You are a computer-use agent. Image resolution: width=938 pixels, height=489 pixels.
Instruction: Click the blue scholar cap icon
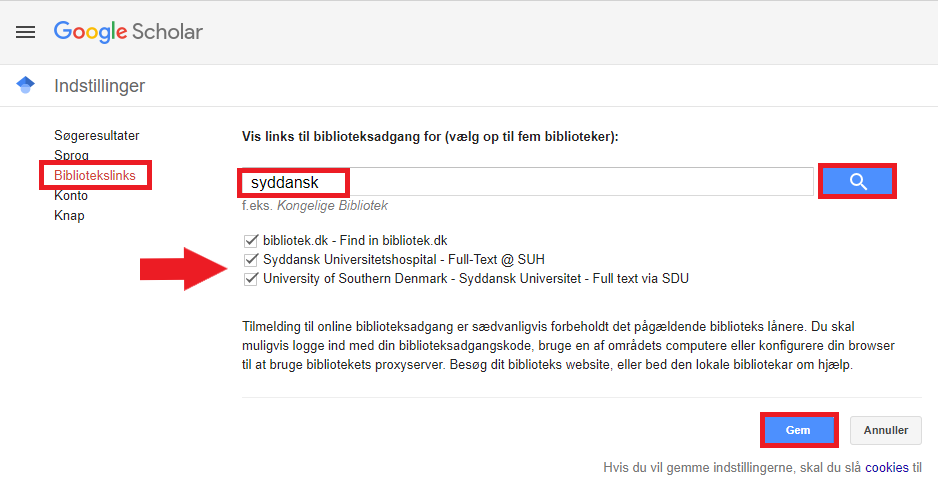coord(25,85)
